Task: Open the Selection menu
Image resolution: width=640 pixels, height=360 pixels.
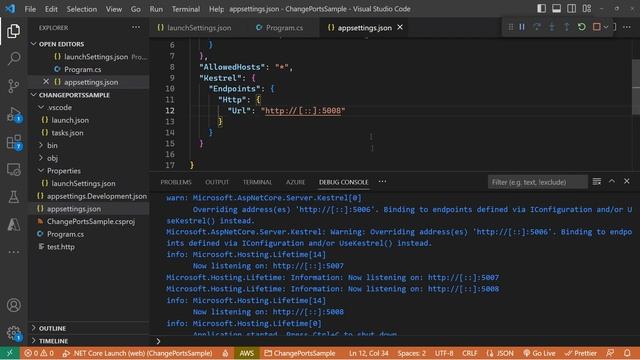Action: pos(82,9)
